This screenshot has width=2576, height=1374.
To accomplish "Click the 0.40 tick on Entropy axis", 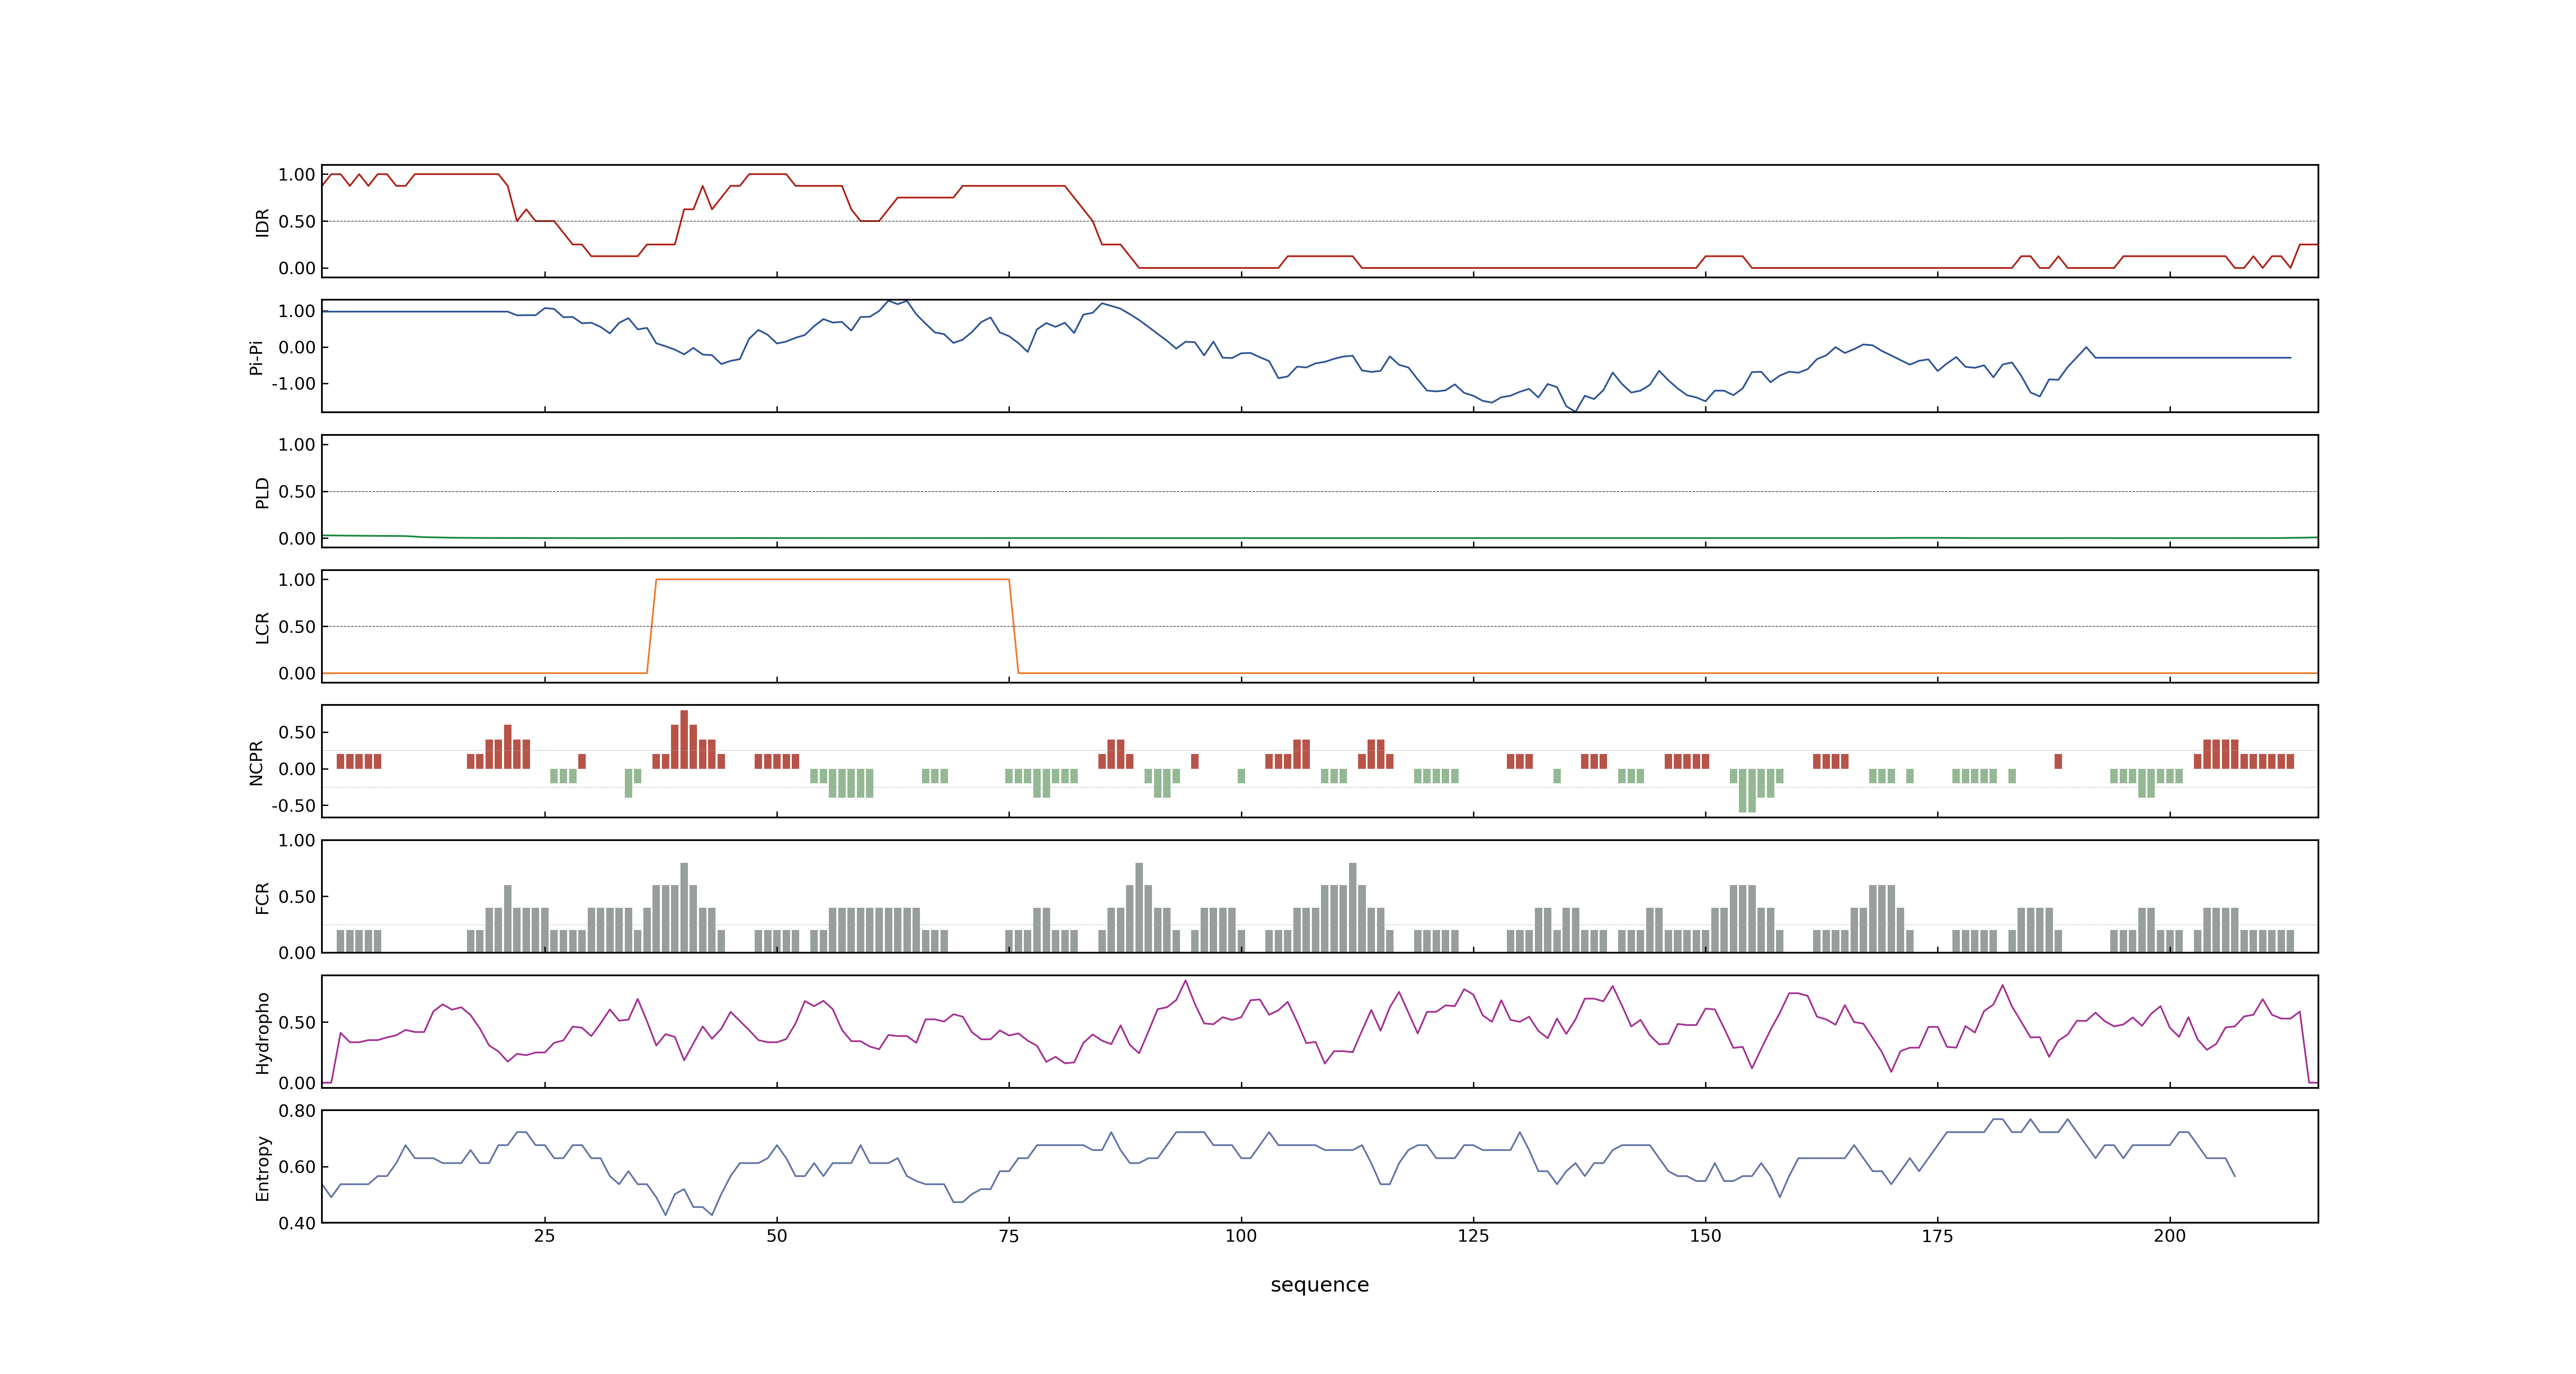I will coord(297,1223).
